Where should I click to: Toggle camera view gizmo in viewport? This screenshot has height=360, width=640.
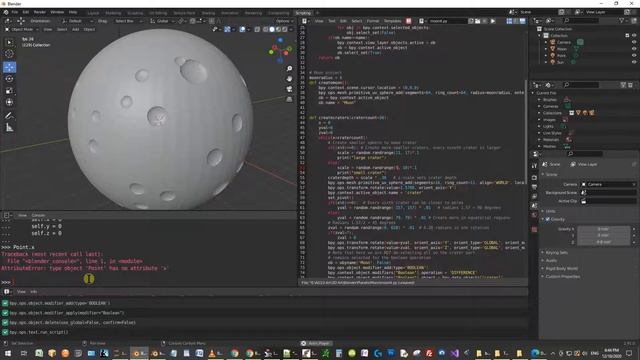click(x=289, y=89)
